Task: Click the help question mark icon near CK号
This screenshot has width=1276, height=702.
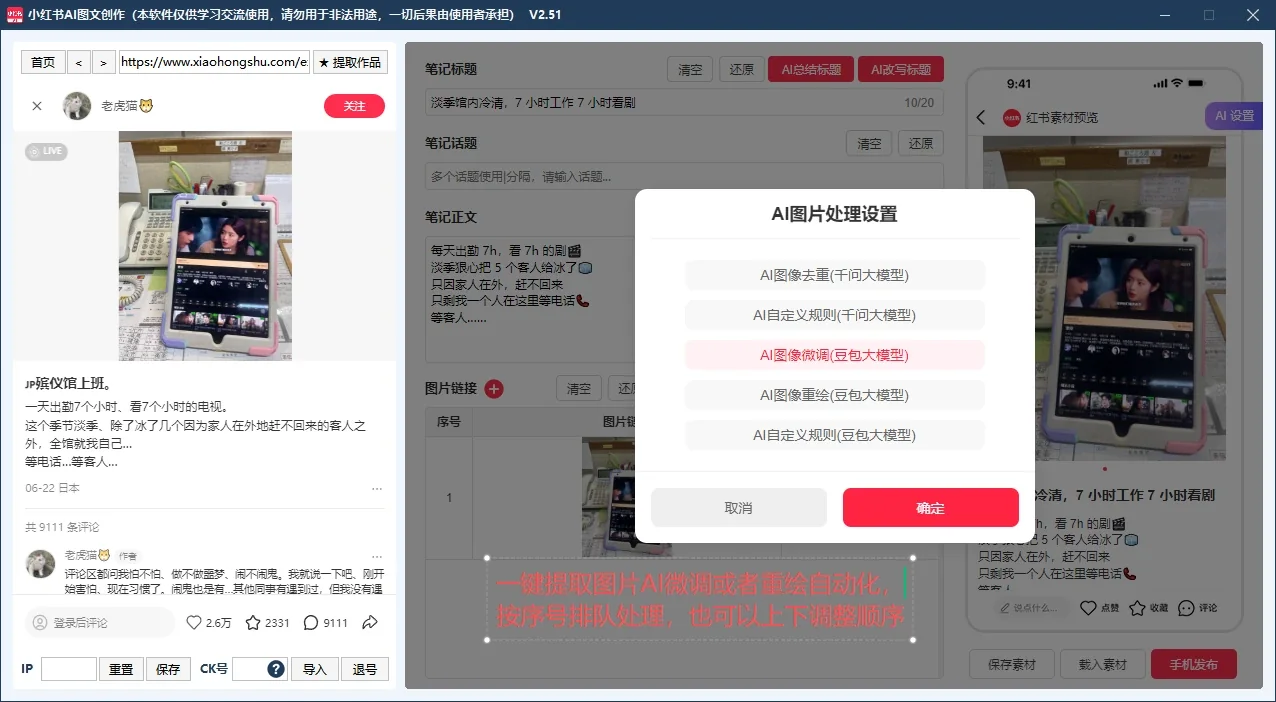Action: coord(276,669)
